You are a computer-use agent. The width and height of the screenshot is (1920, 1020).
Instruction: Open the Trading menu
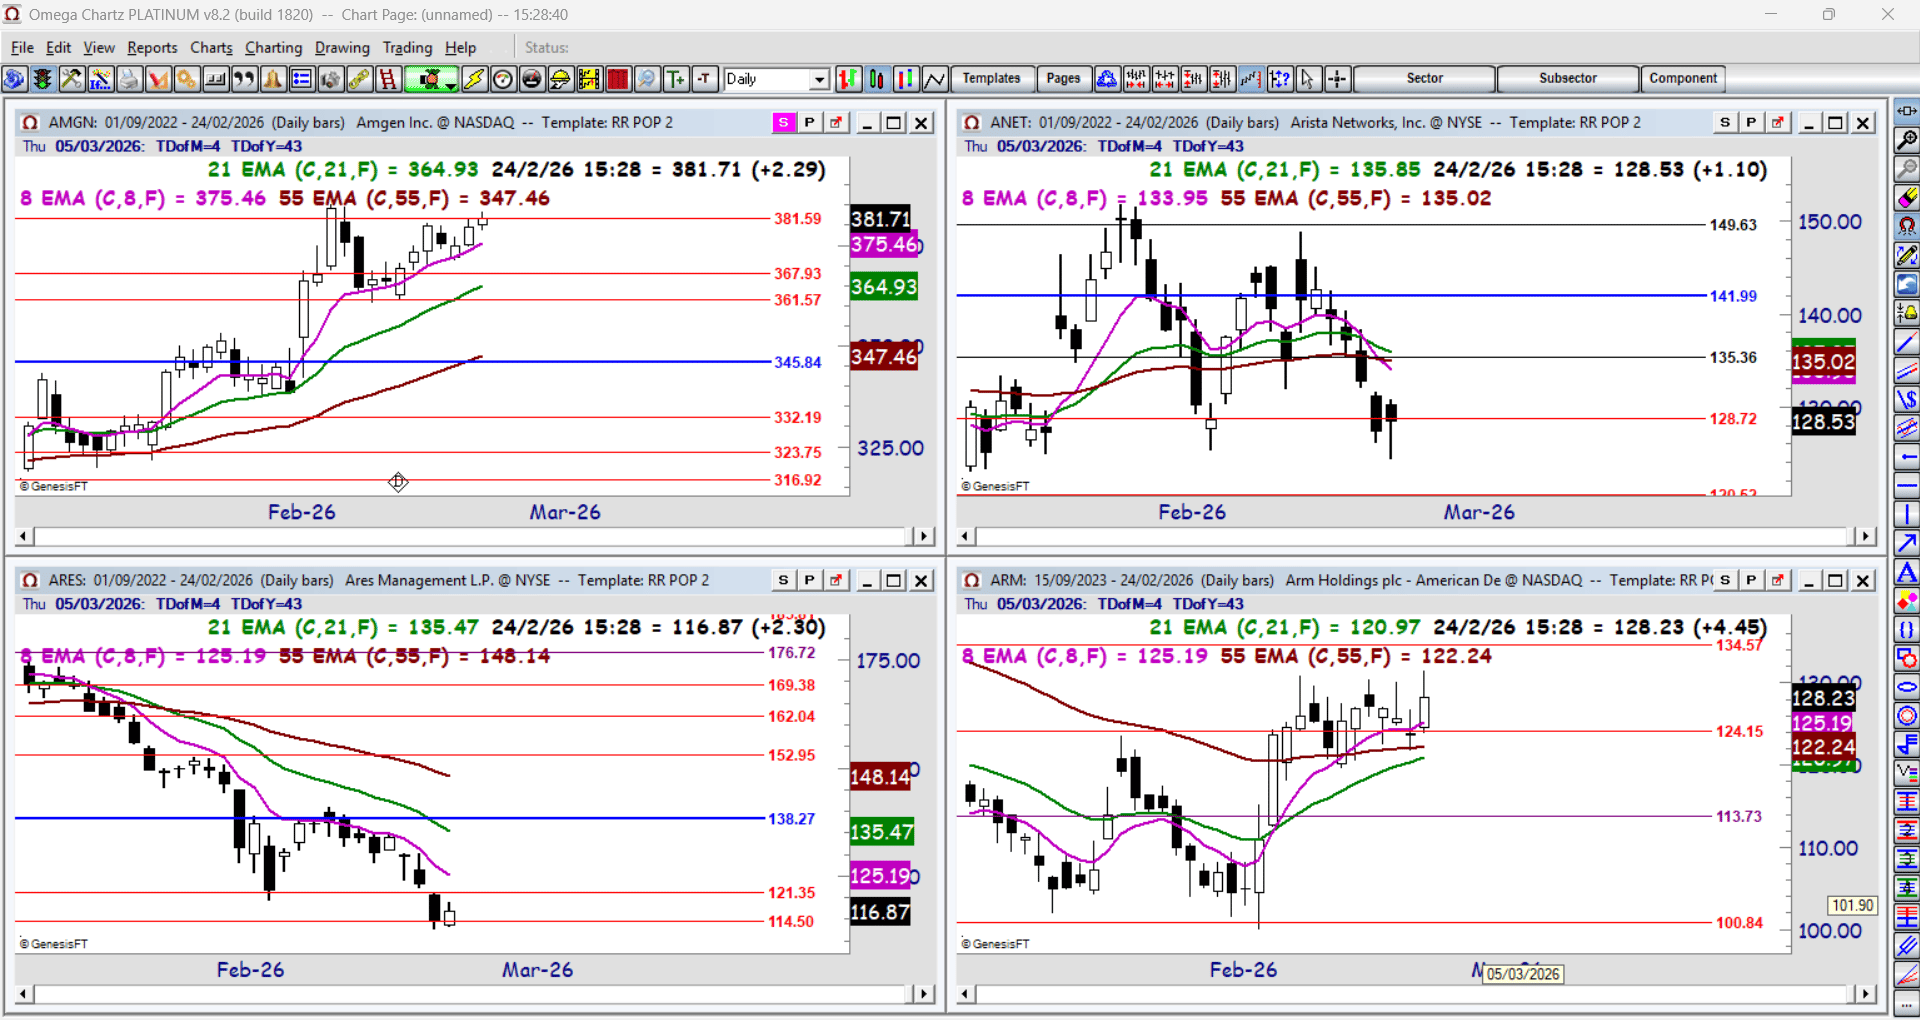pos(407,48)
